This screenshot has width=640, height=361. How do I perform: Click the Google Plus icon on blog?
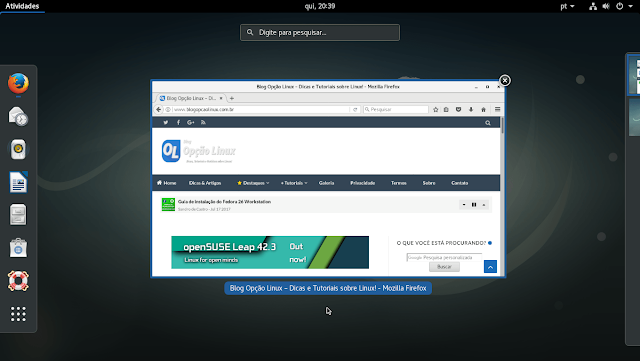pos(191,123)
